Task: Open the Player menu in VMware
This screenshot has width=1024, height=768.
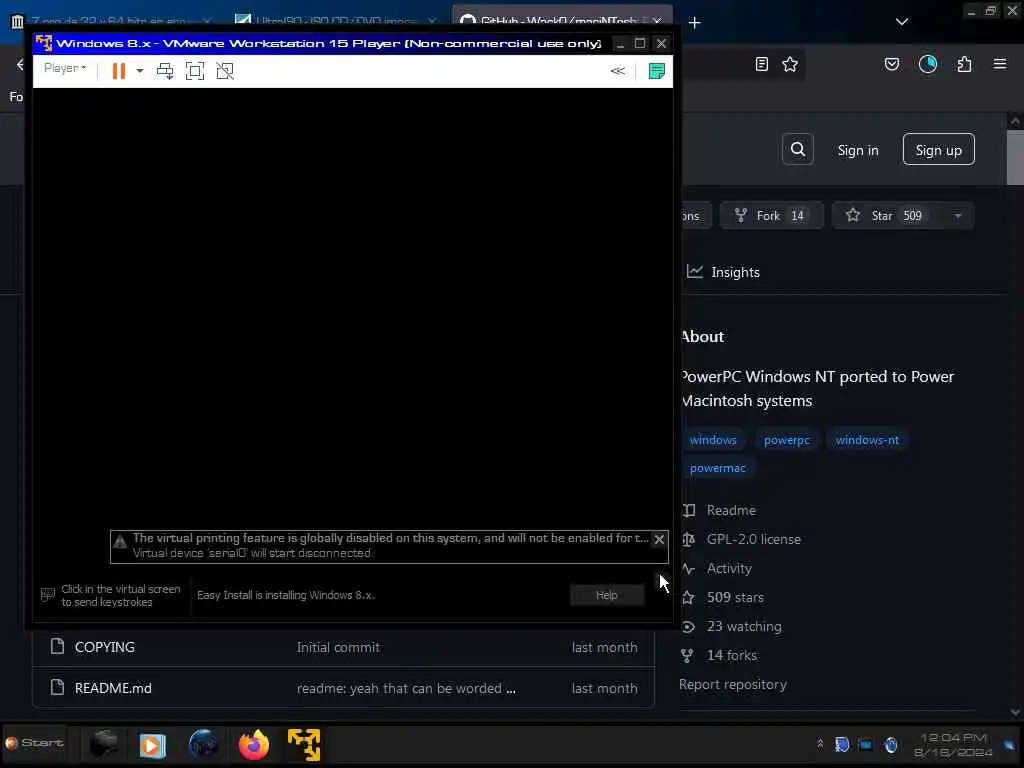Action: 65,69
